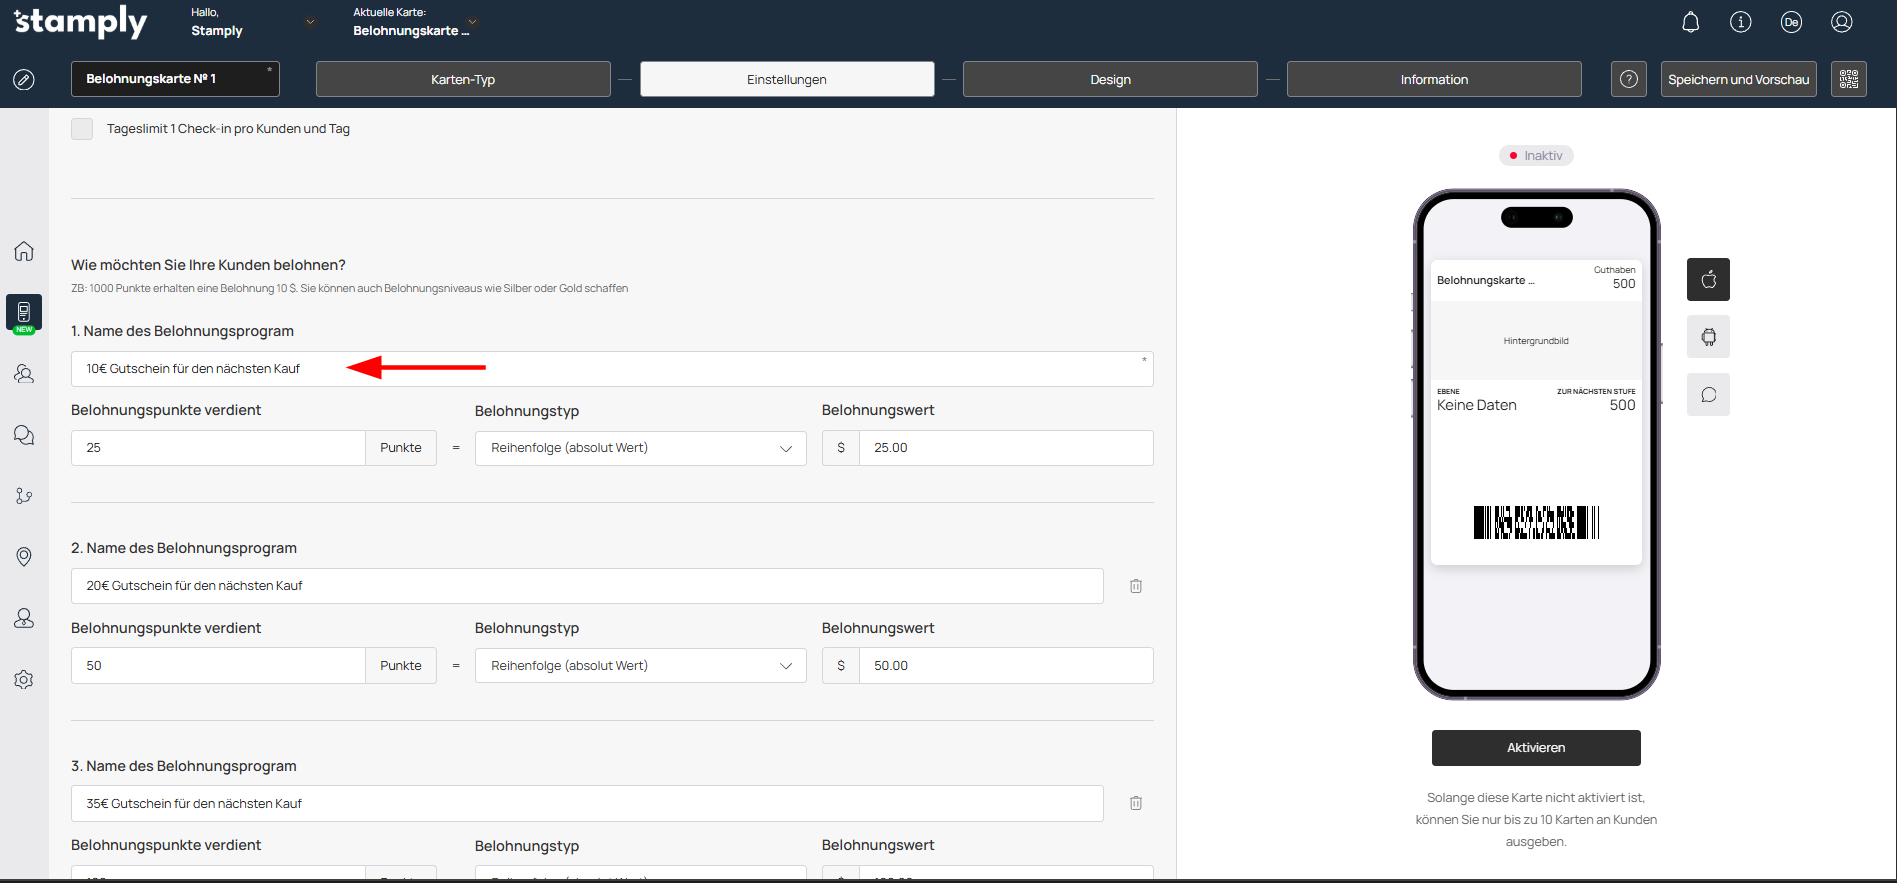Open settings gear in left sidebar

24,680
